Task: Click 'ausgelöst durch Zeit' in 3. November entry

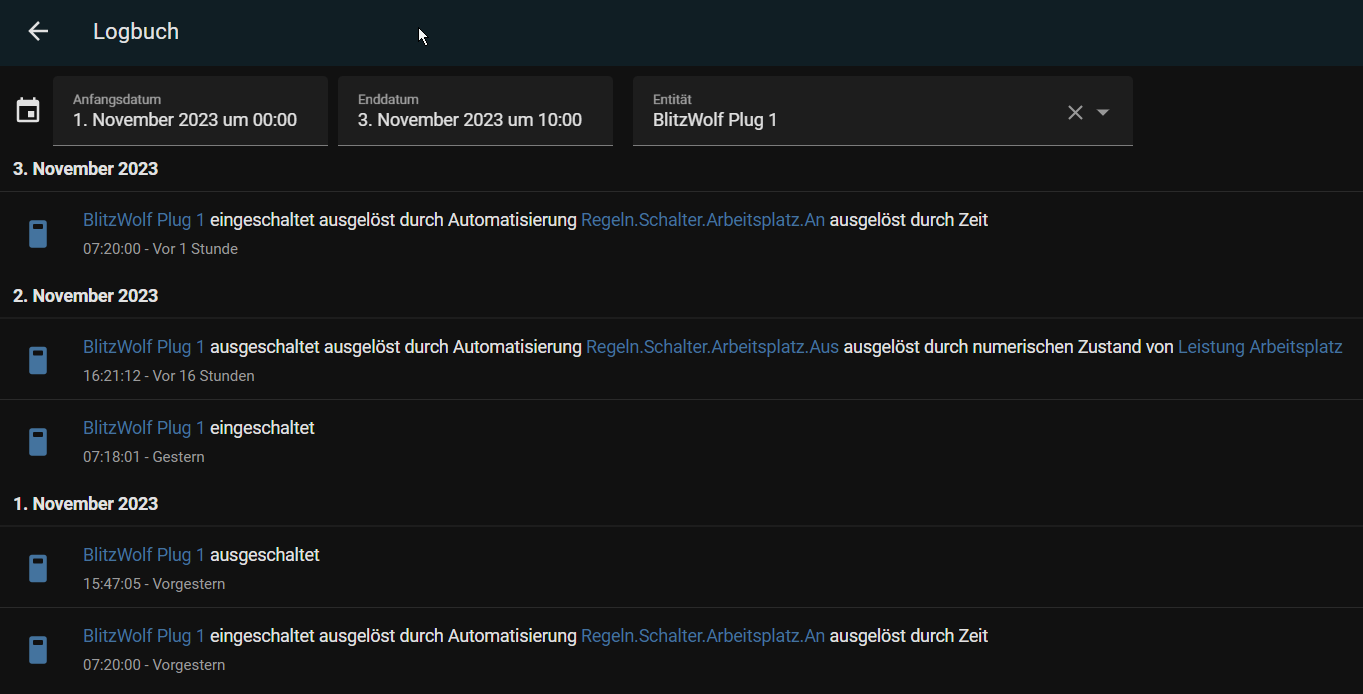Action: coord(909,220)
